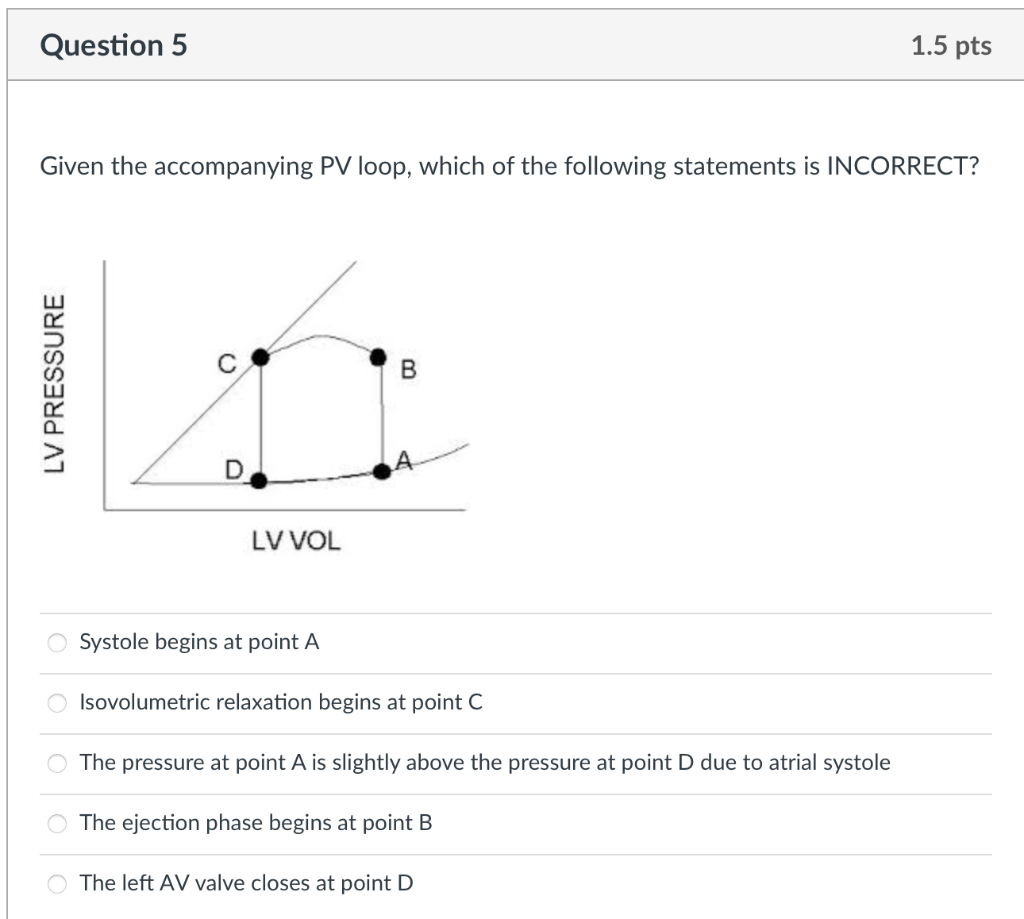Image resolution: width=1024 pixels, height=919 pixels.
Task: Click the answer text 'Systole begins at point A'
Action: pyautogui.click(x=198, y=642)
